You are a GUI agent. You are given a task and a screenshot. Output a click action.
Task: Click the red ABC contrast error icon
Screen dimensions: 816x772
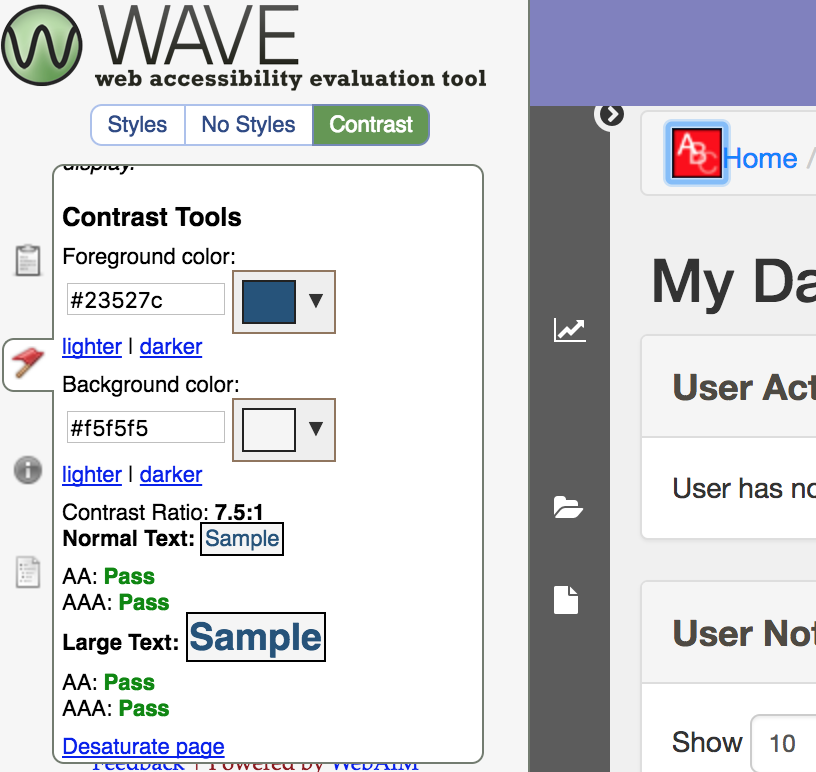click(696, 153)
